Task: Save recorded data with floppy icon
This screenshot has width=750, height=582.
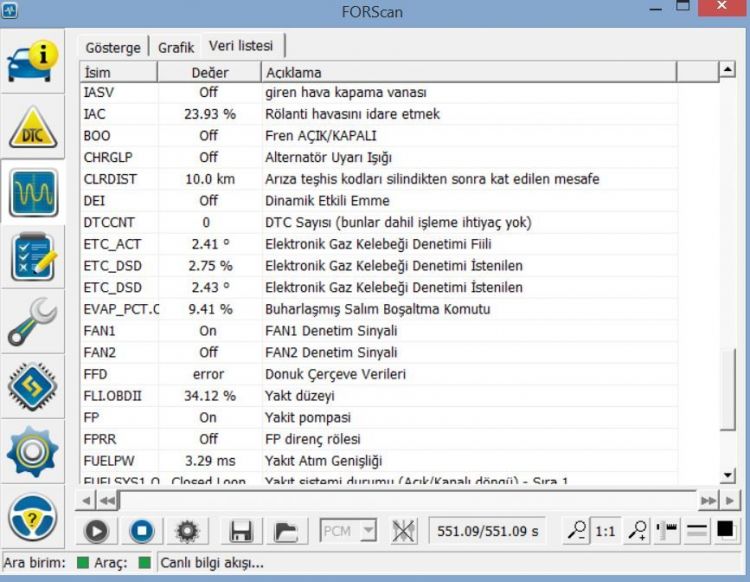Action: point(241,531)
